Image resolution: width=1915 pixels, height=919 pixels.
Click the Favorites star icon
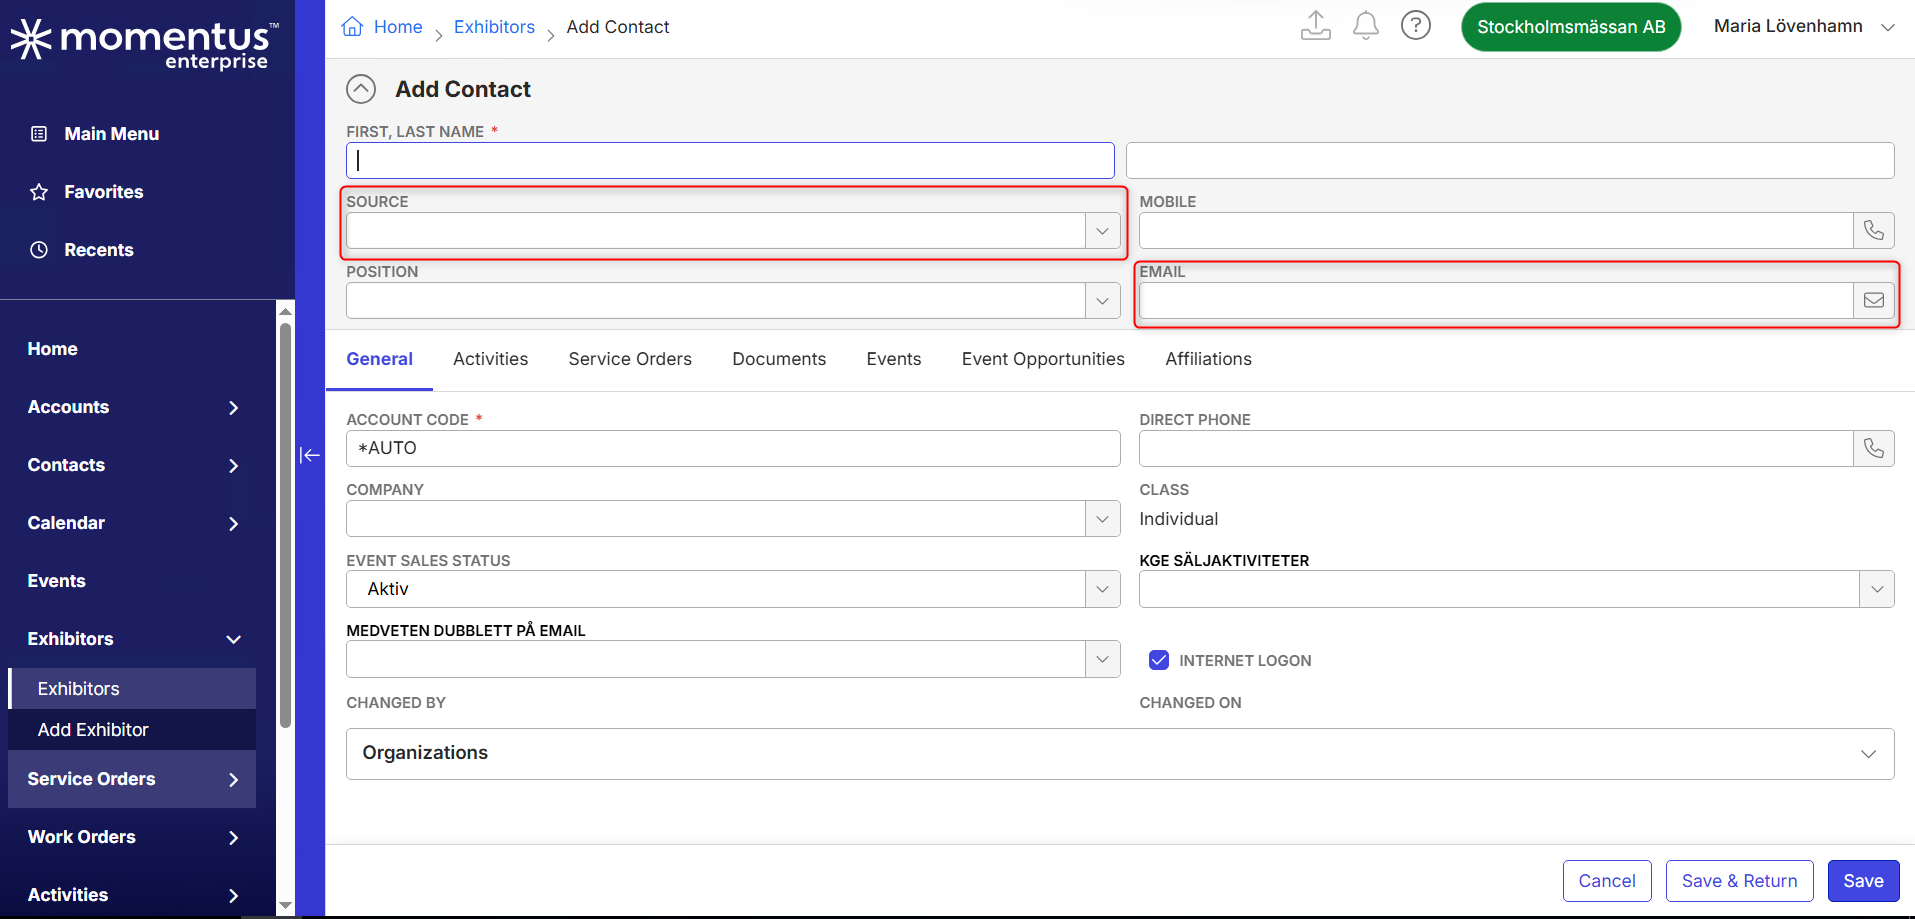tap(39, 192)
